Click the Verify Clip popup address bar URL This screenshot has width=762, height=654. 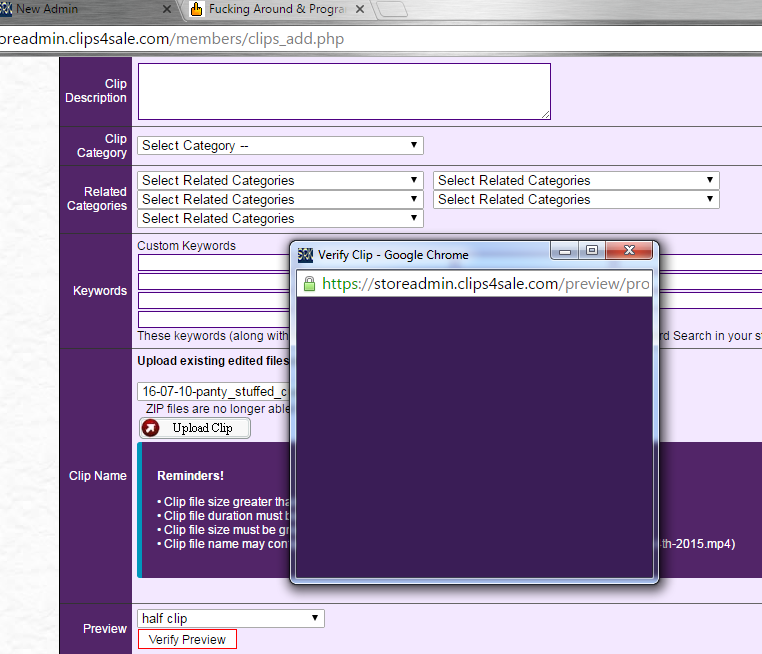tap(485, 284)
